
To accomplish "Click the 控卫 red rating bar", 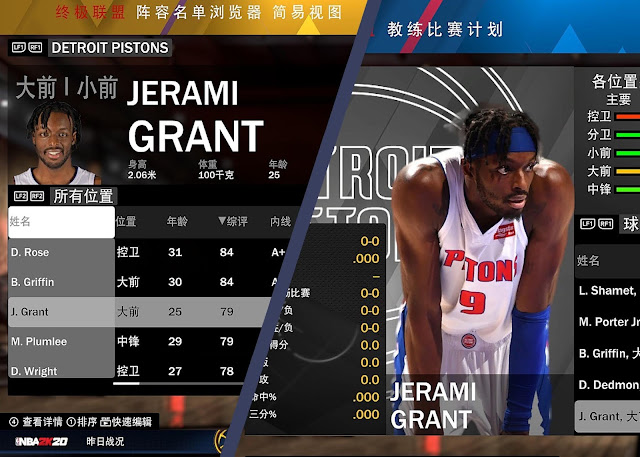I will pos(628,117).
